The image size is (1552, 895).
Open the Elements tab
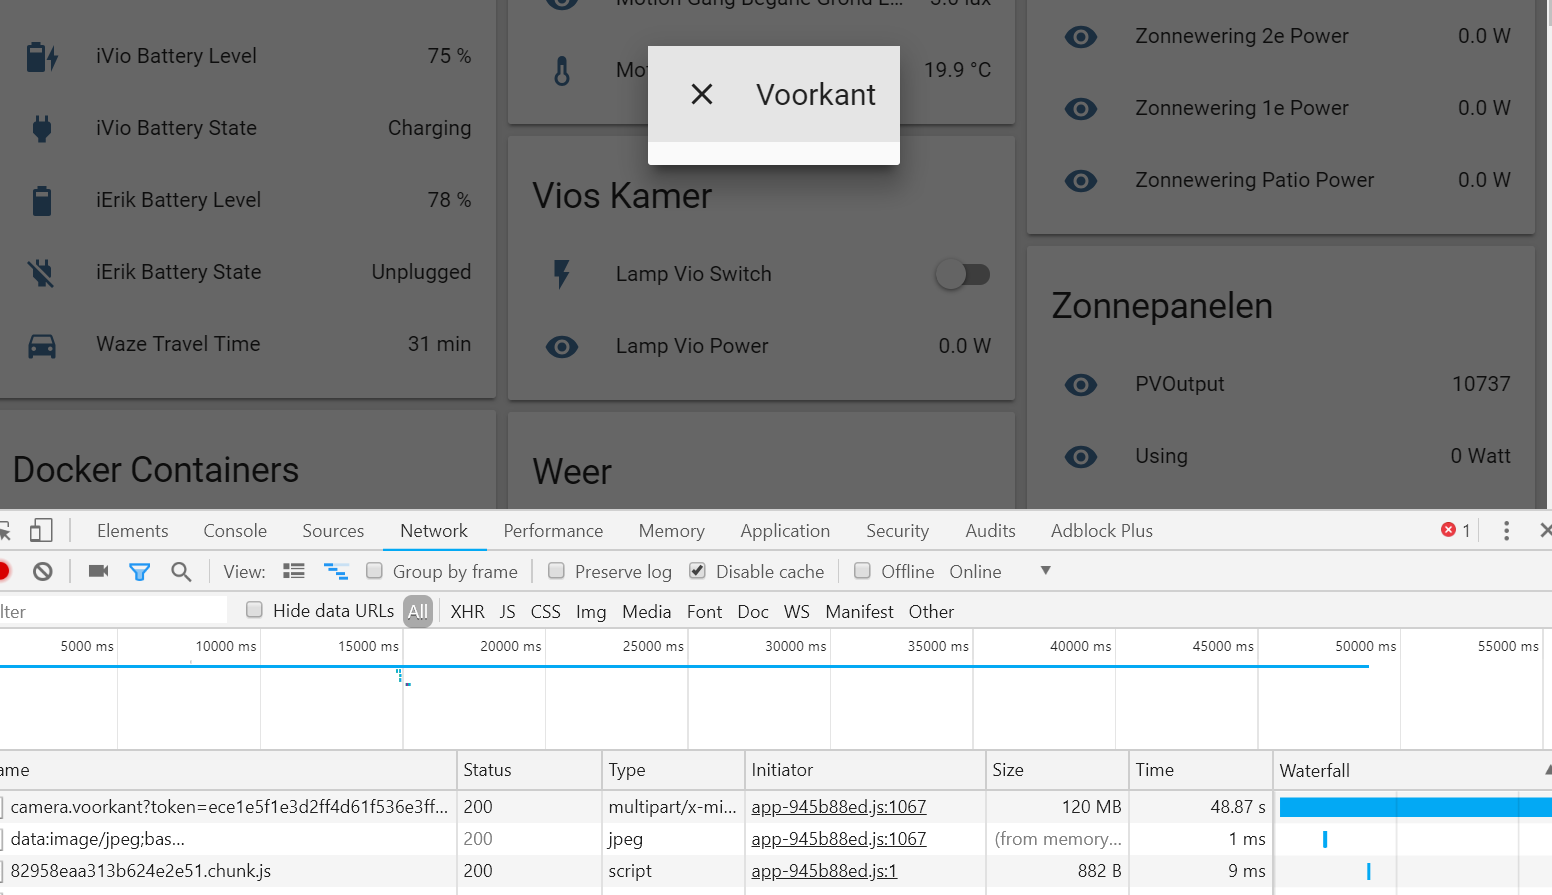coord(132,531)
